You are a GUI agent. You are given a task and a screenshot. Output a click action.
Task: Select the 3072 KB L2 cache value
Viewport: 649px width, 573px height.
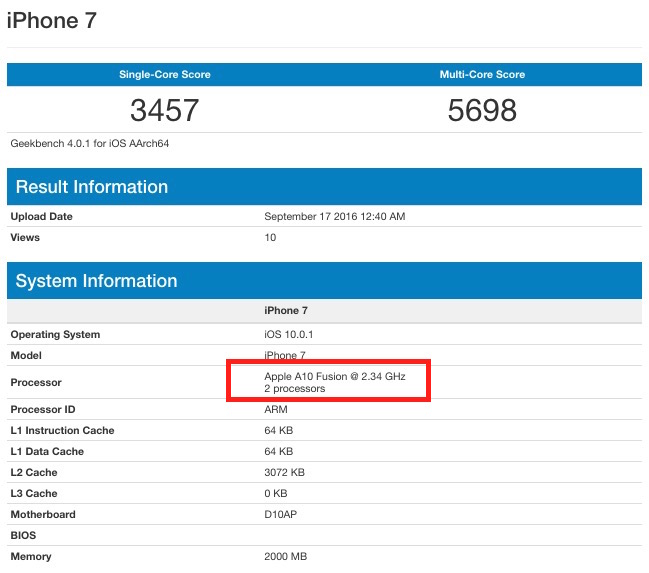click(x=284, y=473)
